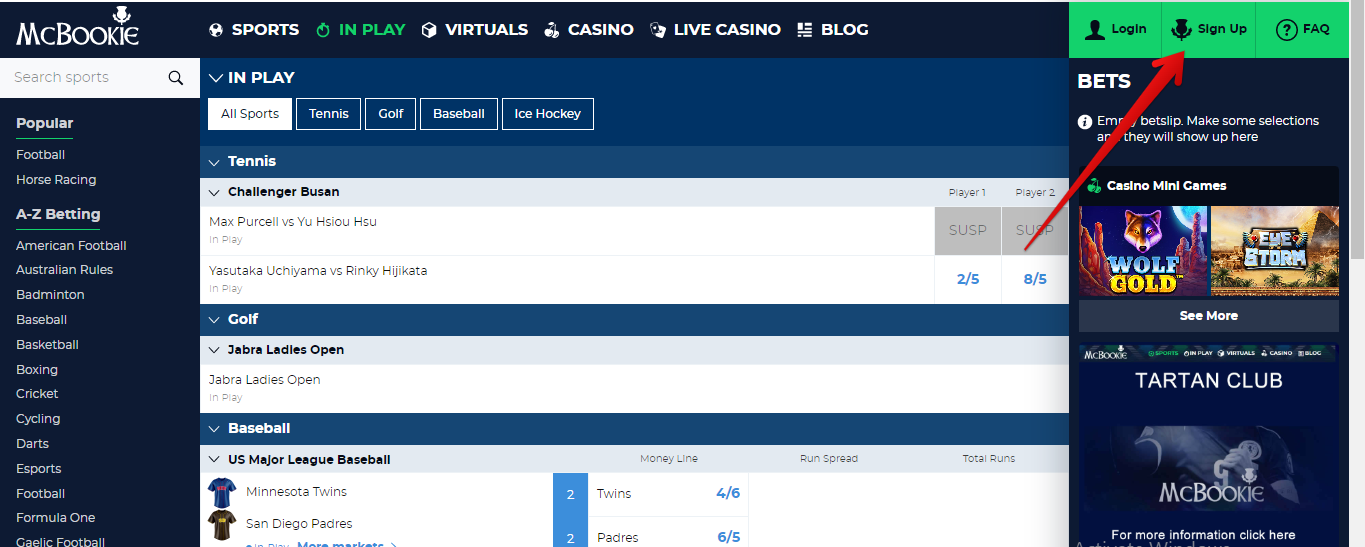The image size is (1365, 547).
Task: Open the Australian Rules link
Action: pos(64,270)
